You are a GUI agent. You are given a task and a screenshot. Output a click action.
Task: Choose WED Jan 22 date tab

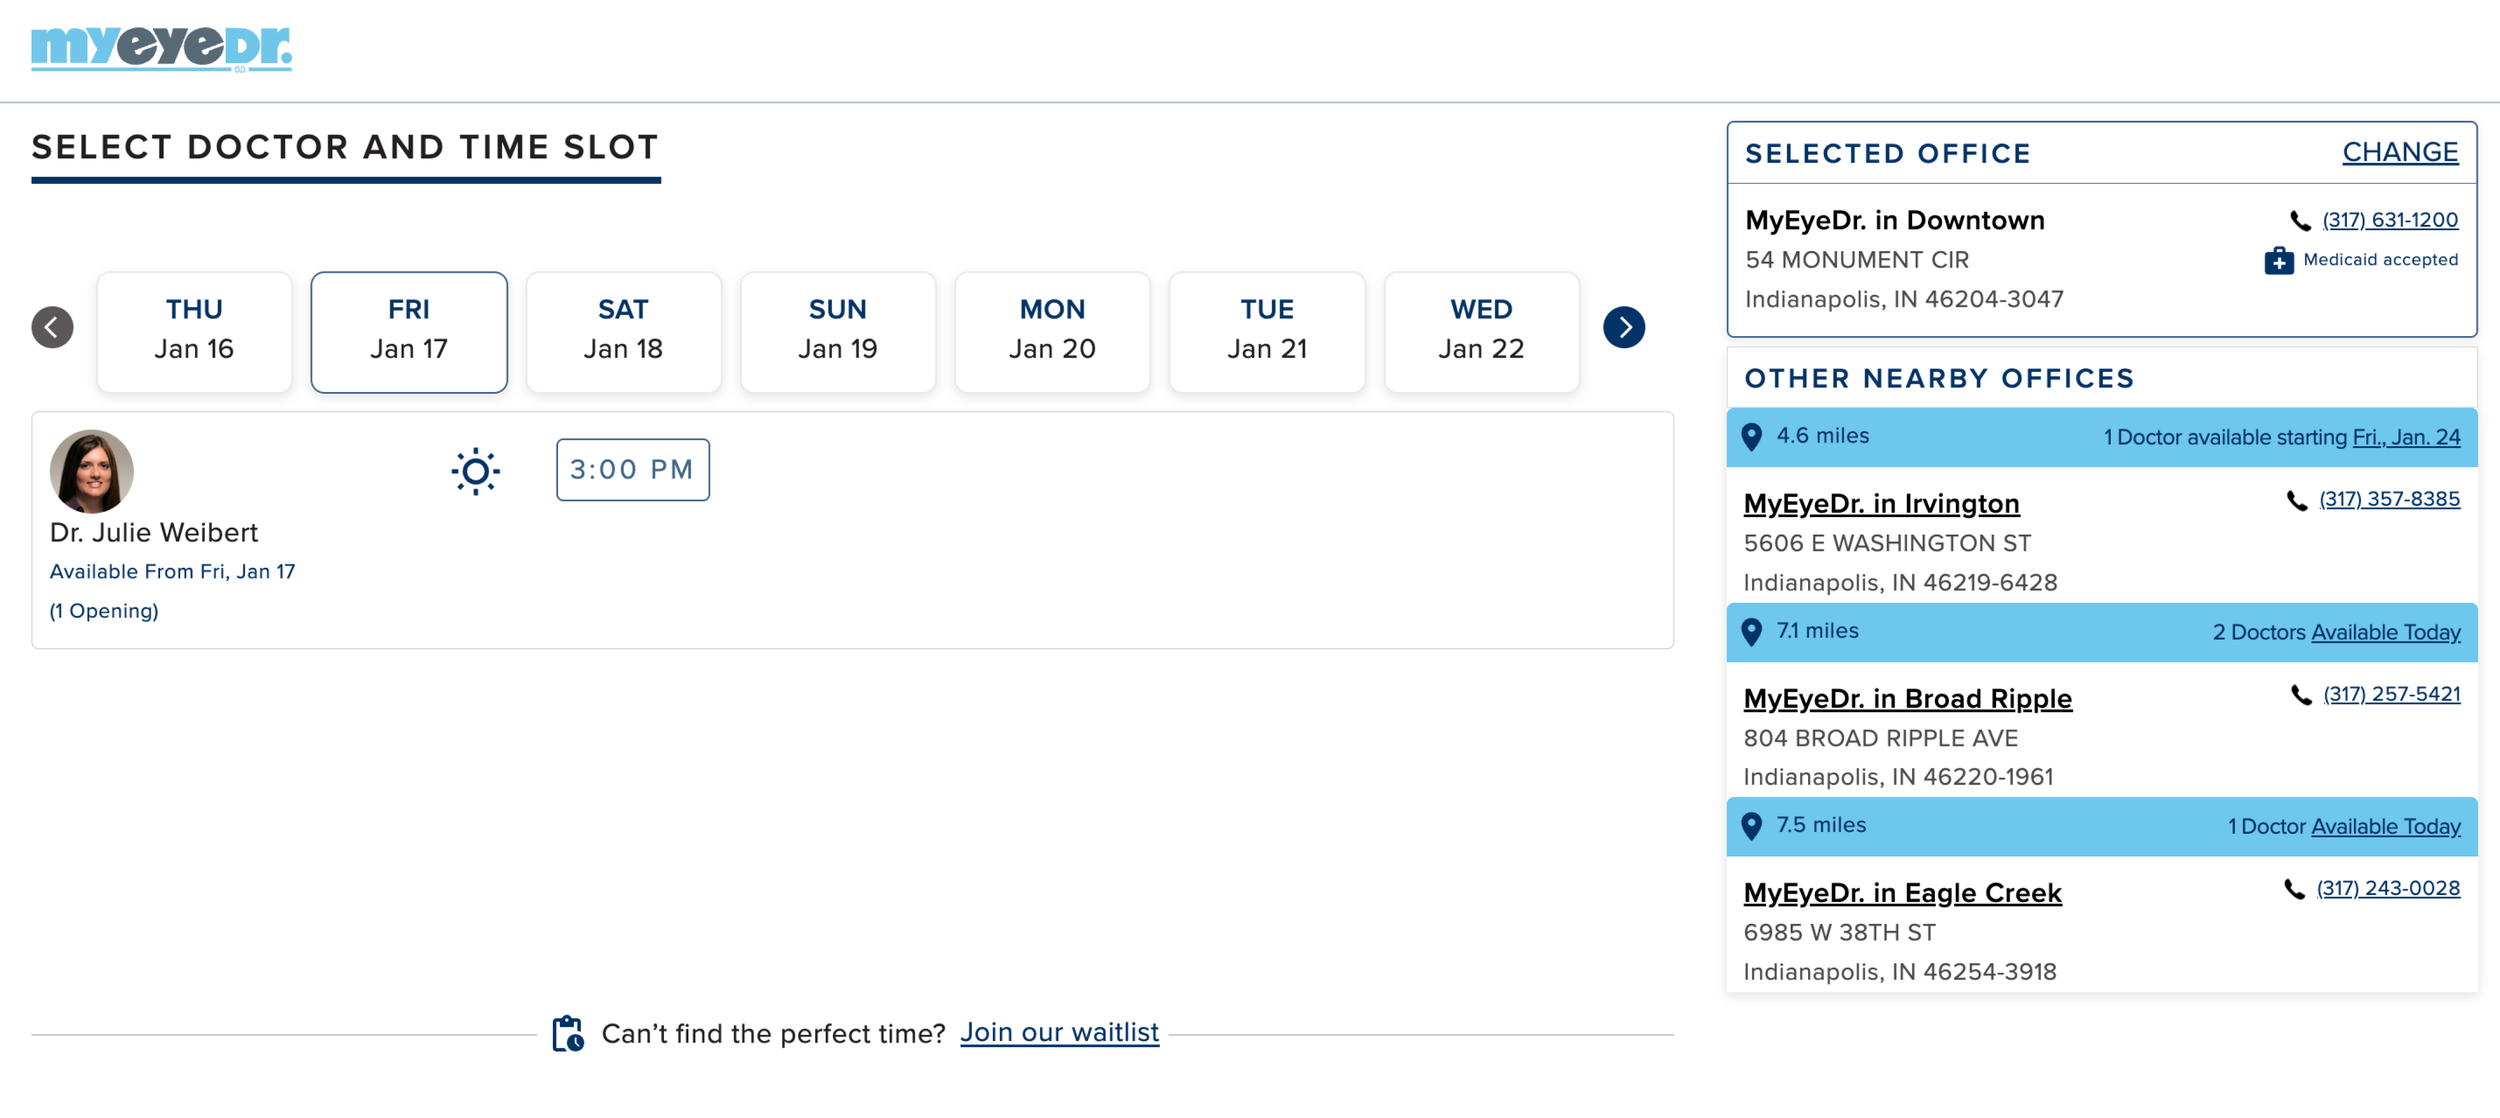click(1481, 331)
